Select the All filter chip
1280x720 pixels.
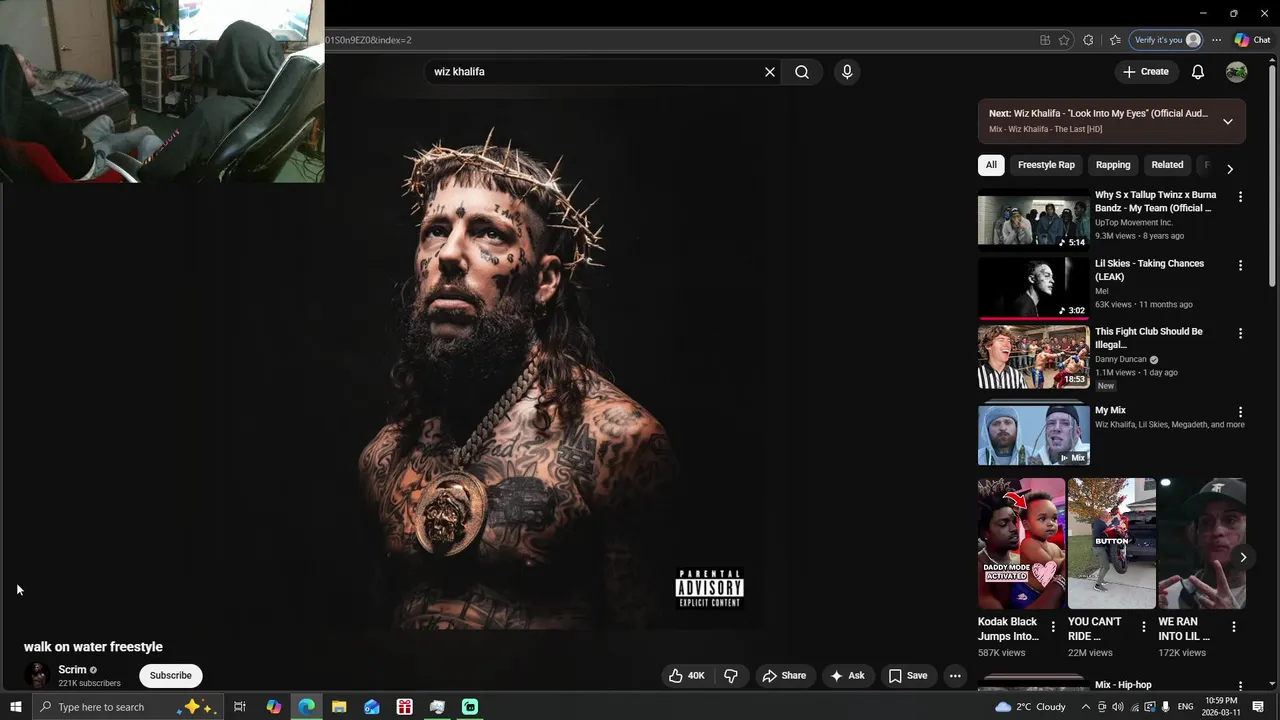coord(991,165)
